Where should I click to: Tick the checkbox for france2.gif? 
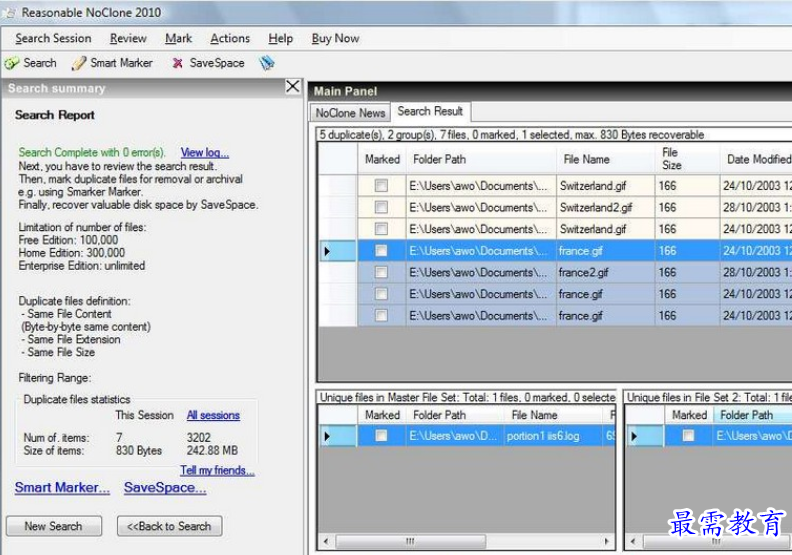381,272
